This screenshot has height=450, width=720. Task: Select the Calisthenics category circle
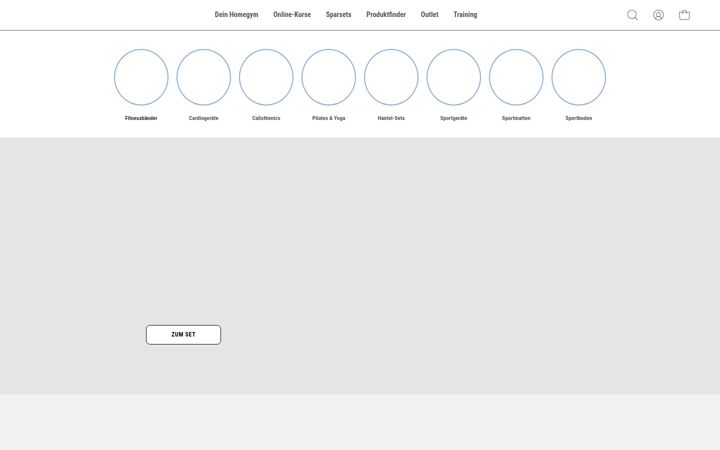266,77
